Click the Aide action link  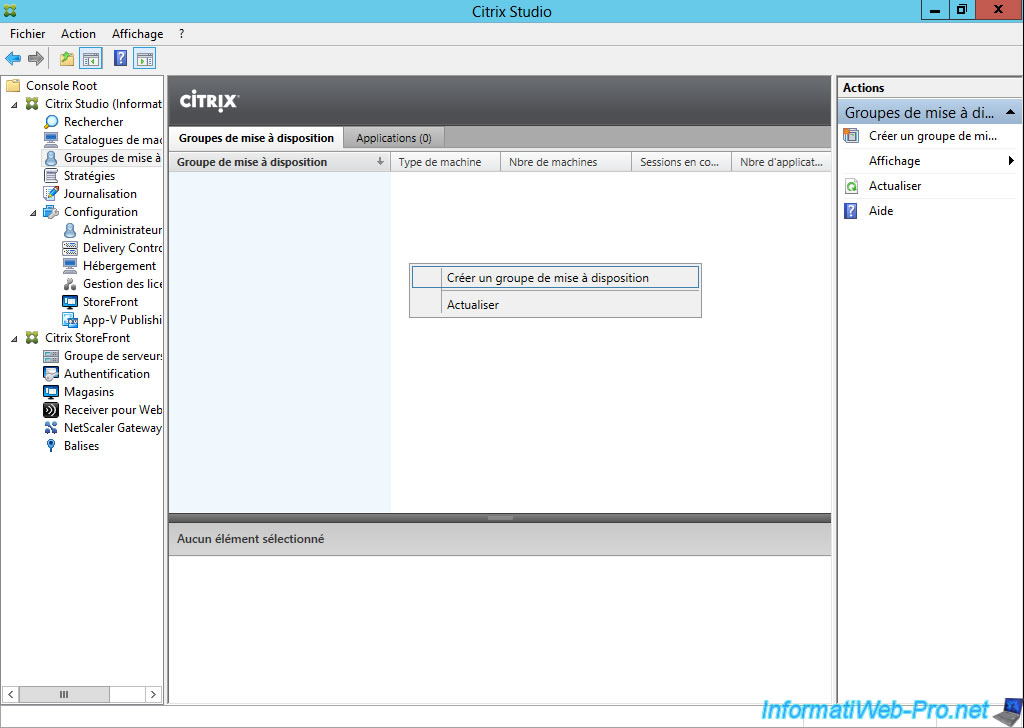click(881, 211)
